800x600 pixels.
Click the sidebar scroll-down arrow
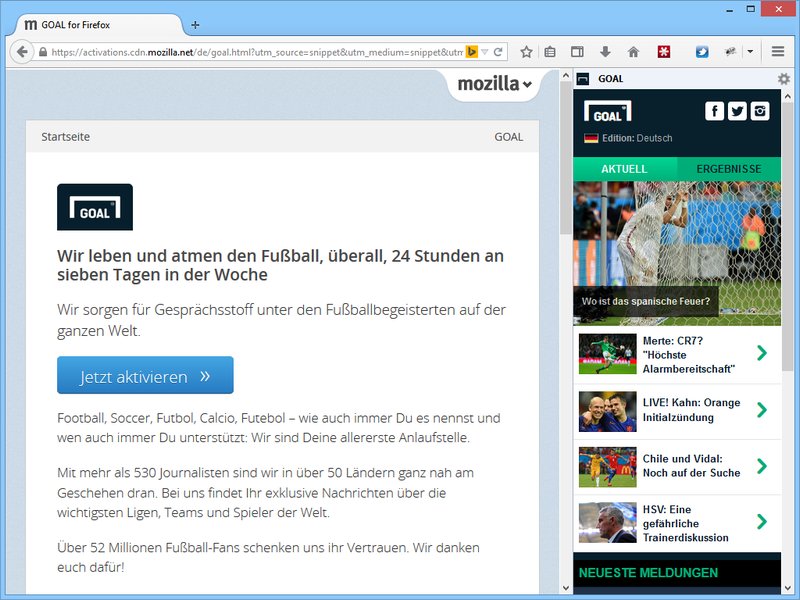click(x=788, y=588)
